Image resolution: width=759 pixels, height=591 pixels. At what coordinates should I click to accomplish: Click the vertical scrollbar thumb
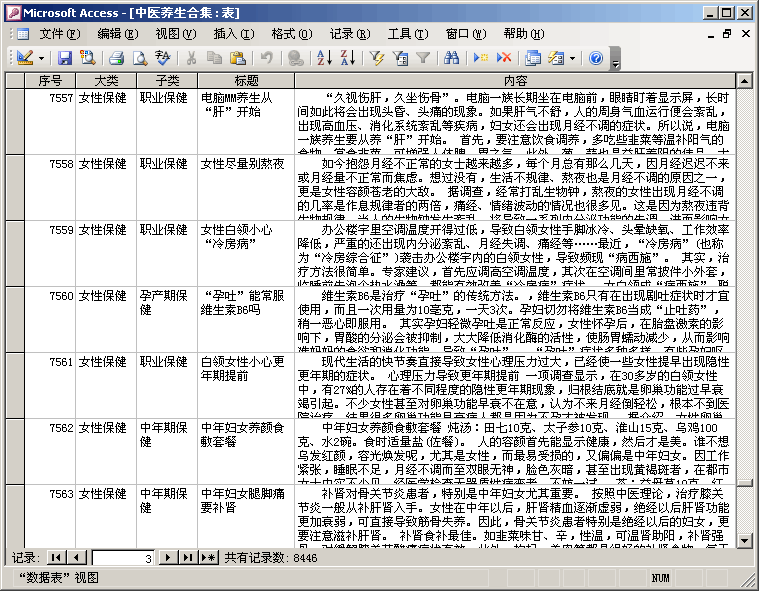coord(744,483)
